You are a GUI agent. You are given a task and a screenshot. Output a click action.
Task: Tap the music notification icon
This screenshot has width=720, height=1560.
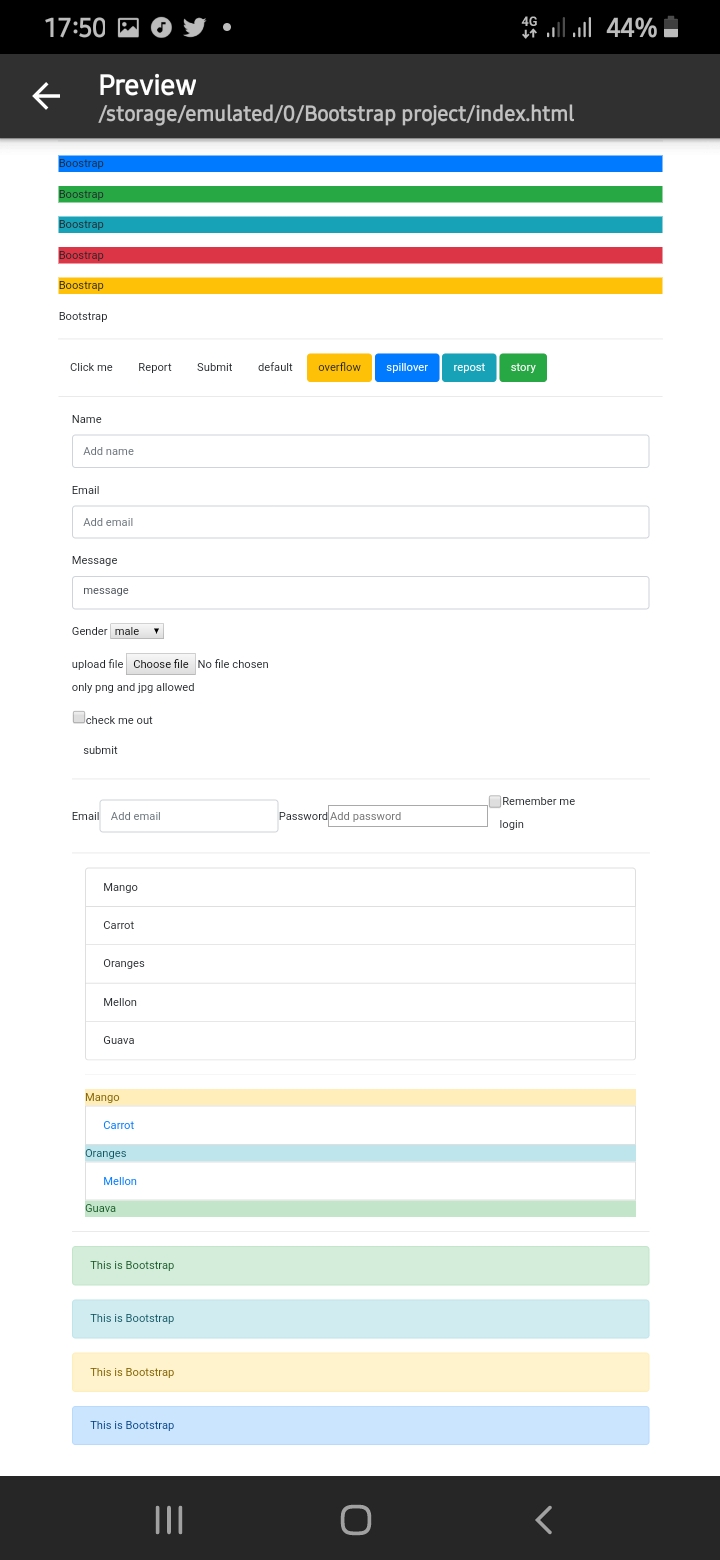tap(161, 28)
